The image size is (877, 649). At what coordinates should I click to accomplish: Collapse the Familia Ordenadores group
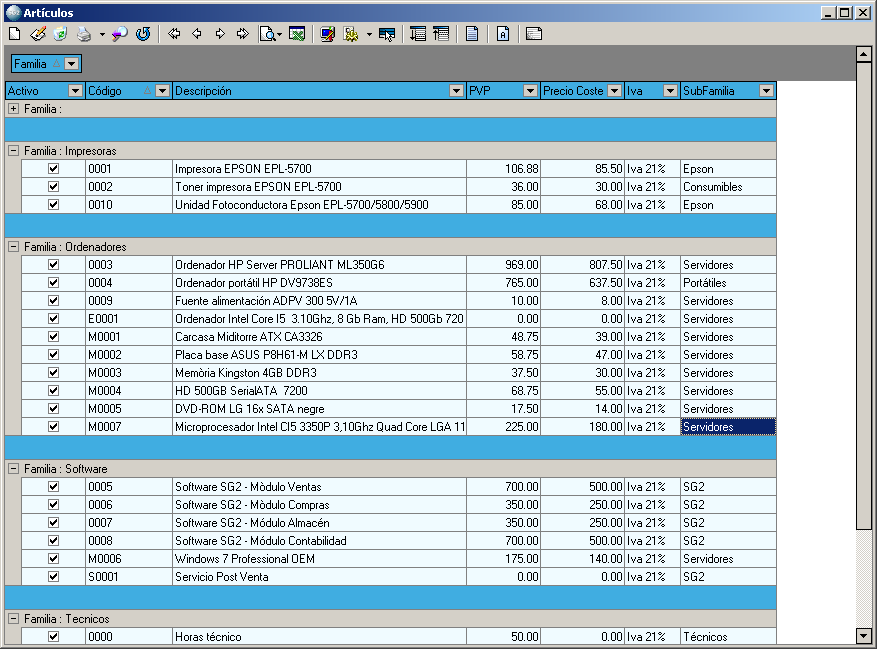pyautogui.click(x=13, y=247)
